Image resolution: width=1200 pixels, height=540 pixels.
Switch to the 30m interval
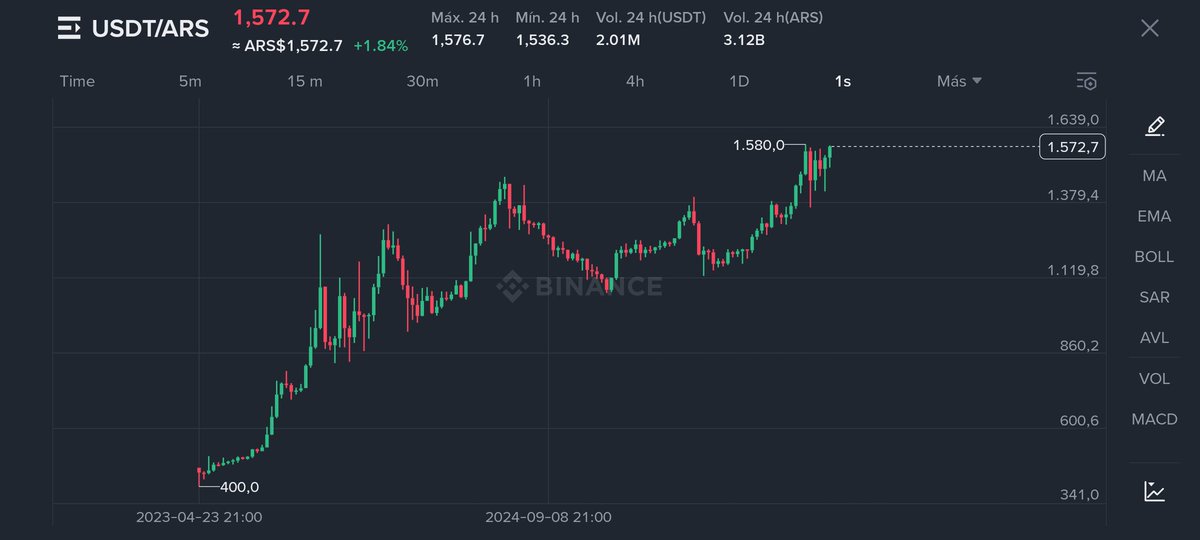(422, 81)
